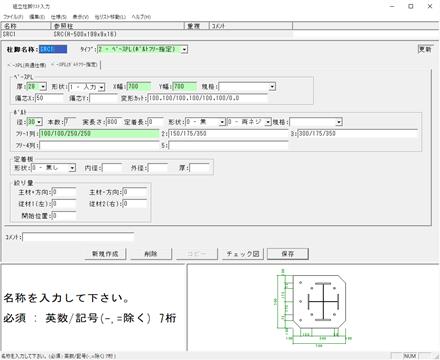Click the 本数 field
Viewport: 440px width, 360px height.
coord(70,122)
